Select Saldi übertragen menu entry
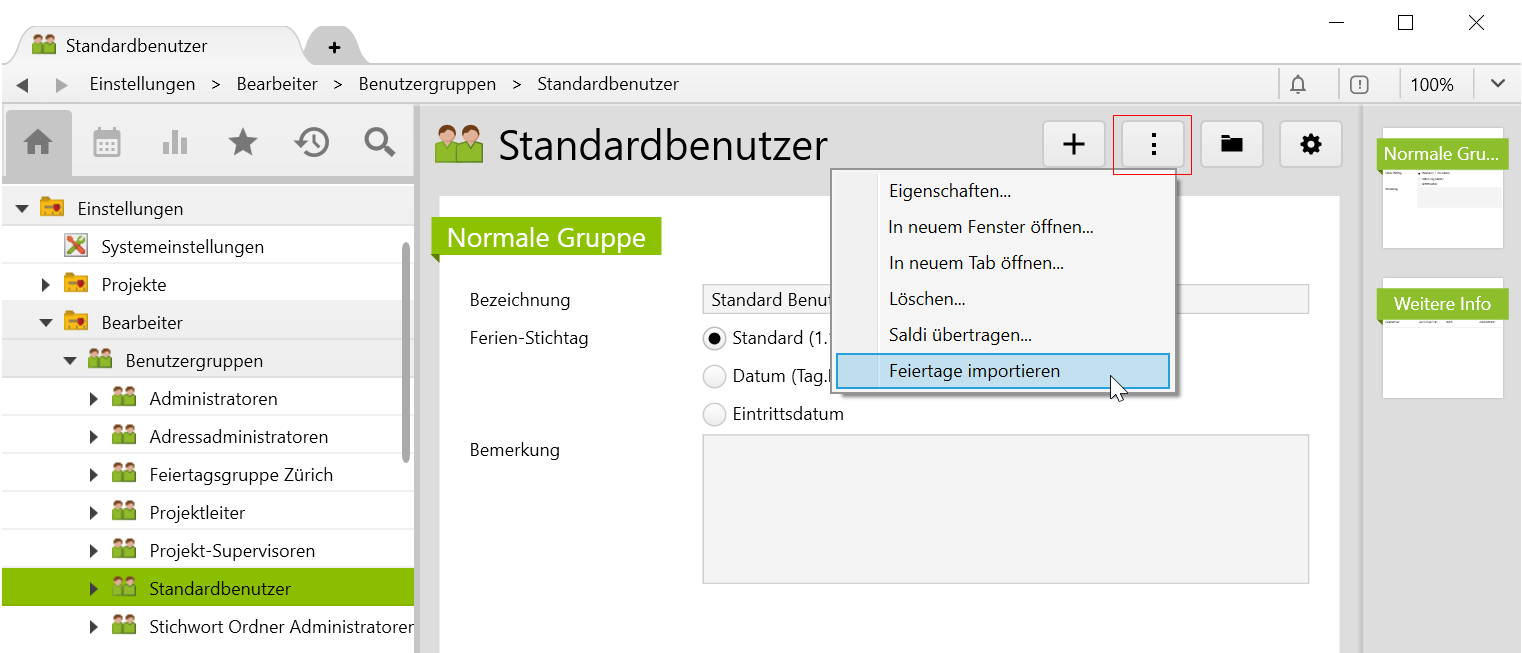The height and width of the screenshot is (653, 1522). point(960,335)
